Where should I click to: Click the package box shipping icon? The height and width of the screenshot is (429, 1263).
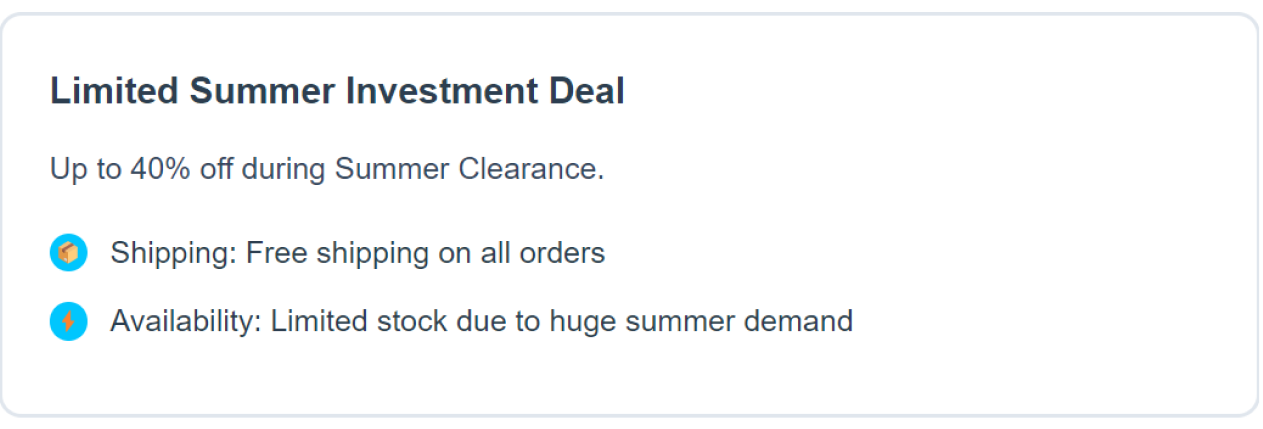pos(68,253)
